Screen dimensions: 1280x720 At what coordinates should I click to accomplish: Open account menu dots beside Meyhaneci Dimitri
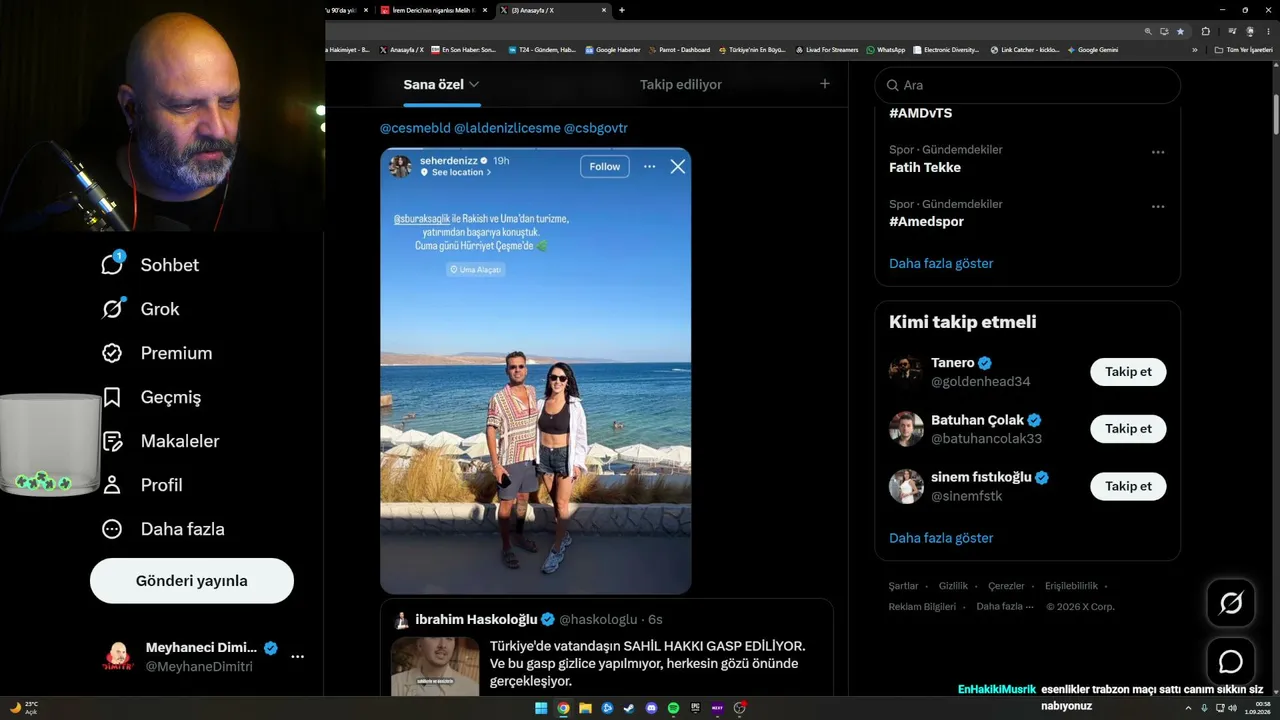(x=297, y=657)
